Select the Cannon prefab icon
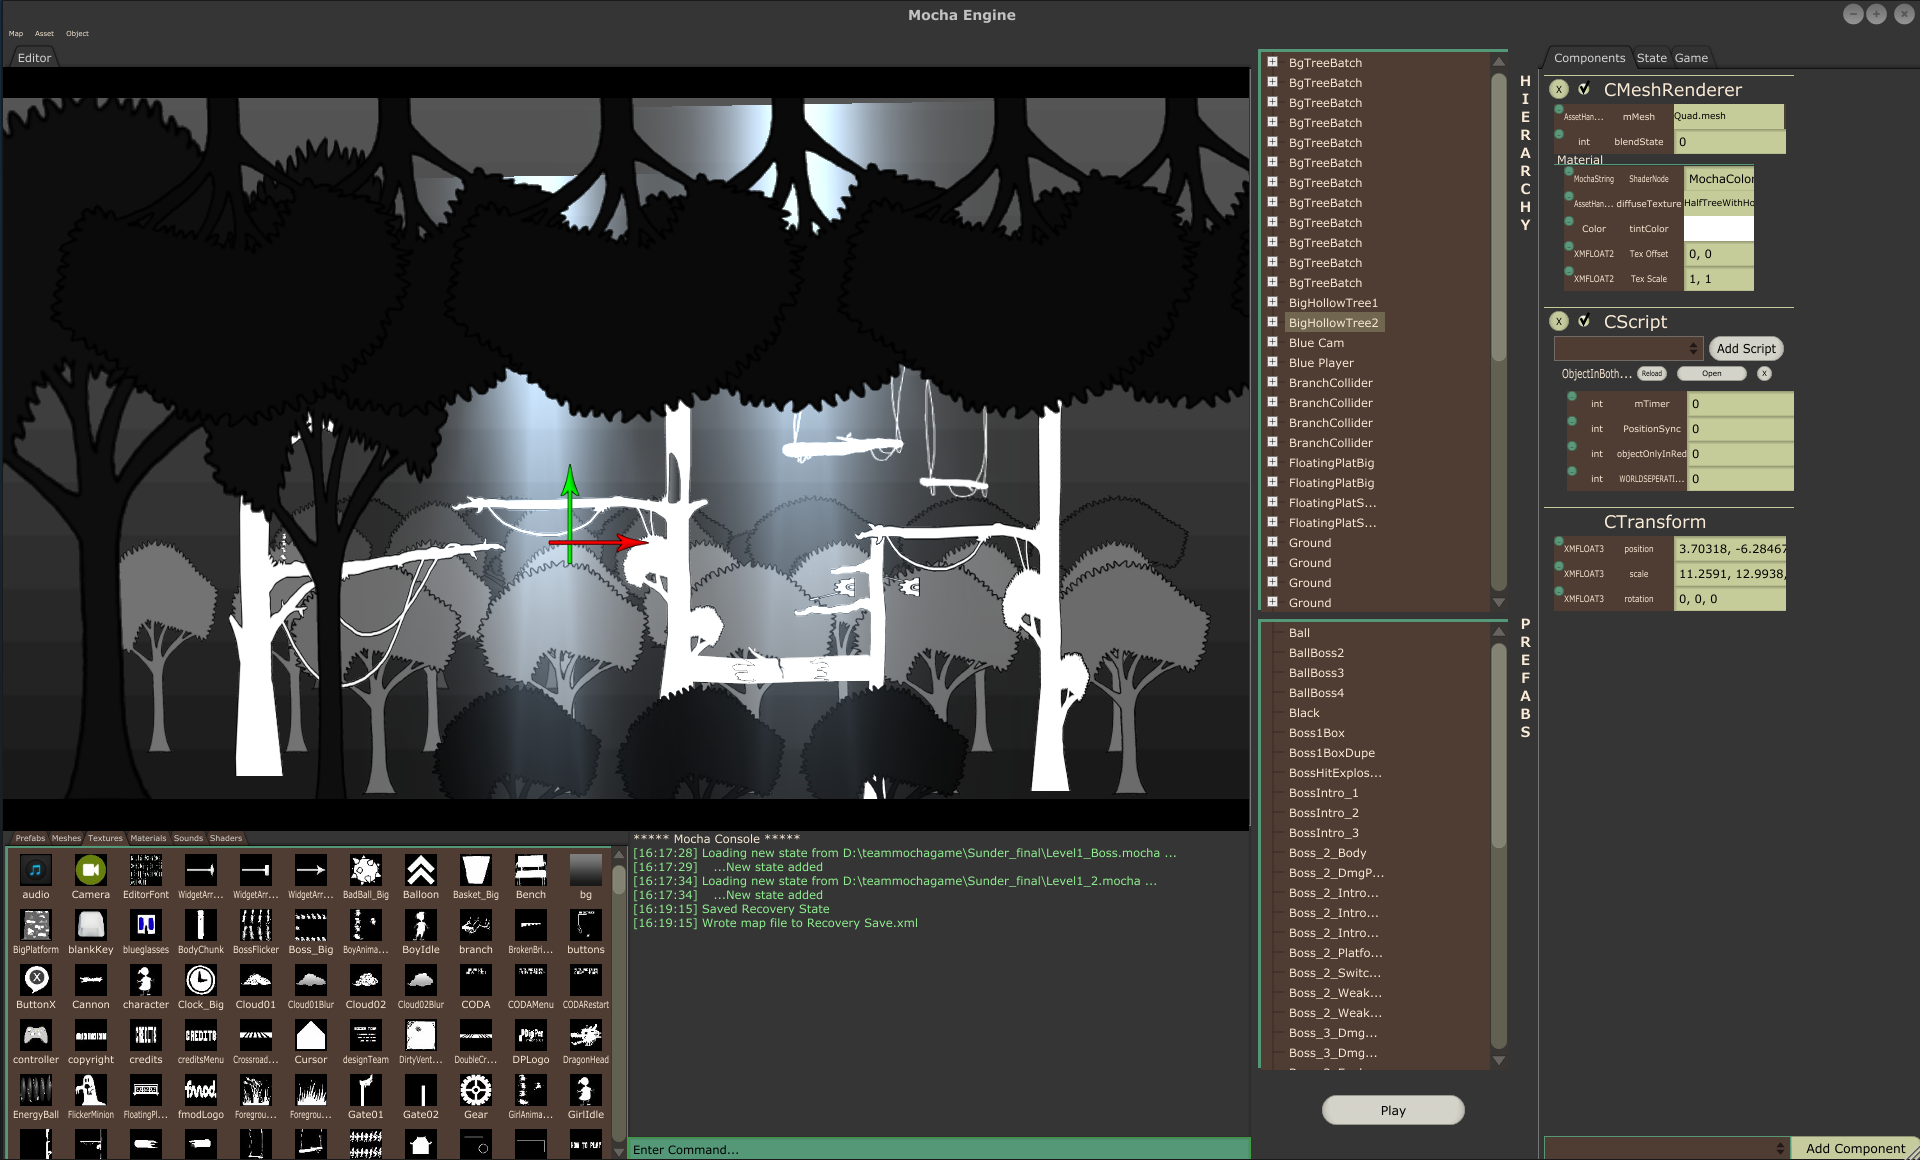Image resolution: width=1920 pixels, height=1160 pixels. pyautogui.click(x=91, y=980)
